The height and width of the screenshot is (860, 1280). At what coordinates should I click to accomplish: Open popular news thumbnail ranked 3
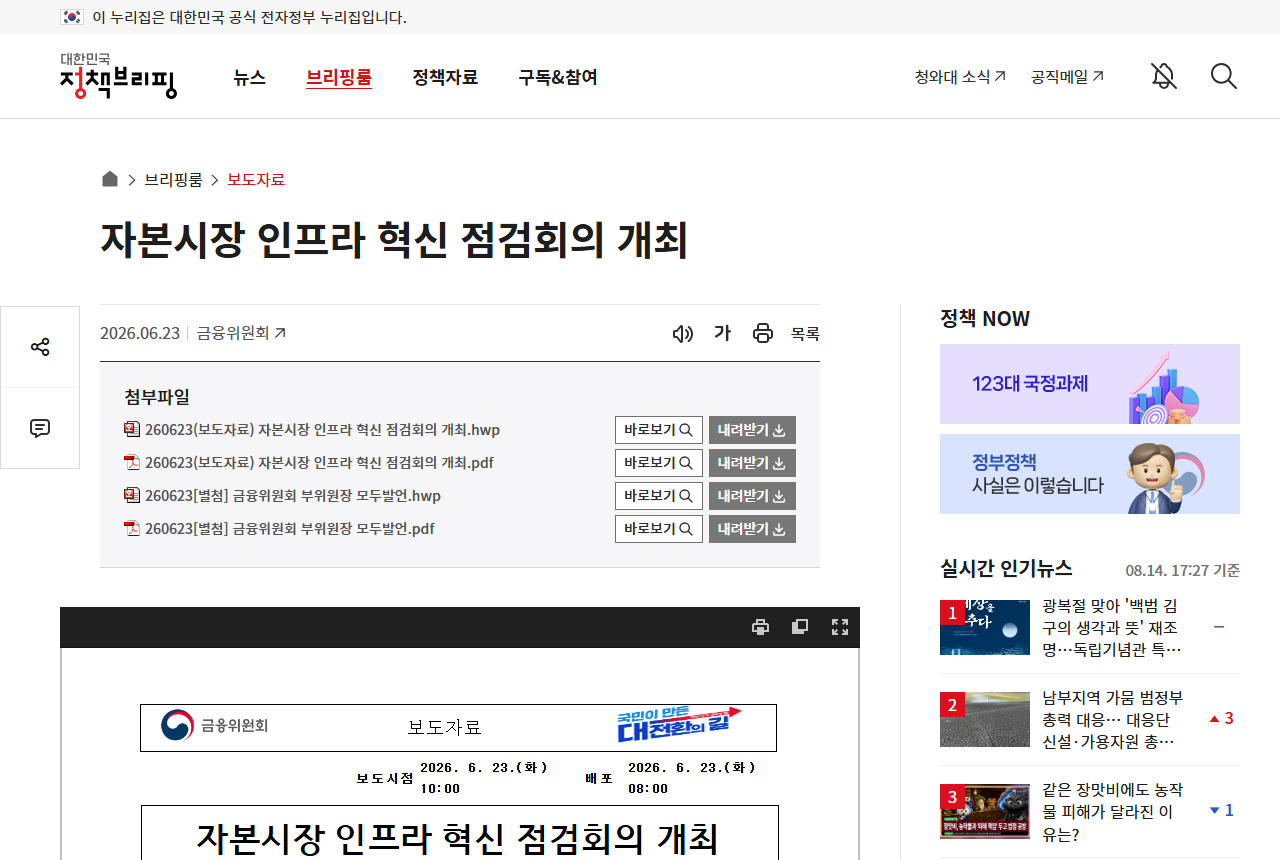pos(985,811)
